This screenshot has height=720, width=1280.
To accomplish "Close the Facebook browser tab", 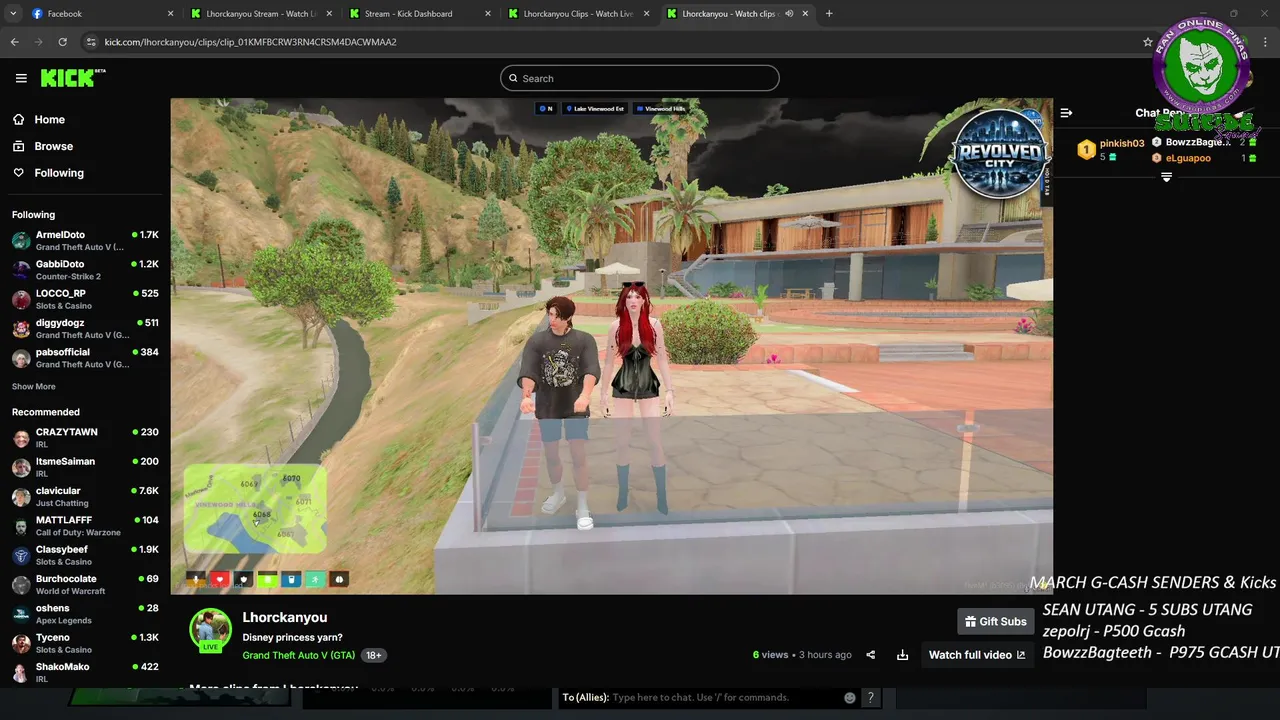I will click(170, 14).
